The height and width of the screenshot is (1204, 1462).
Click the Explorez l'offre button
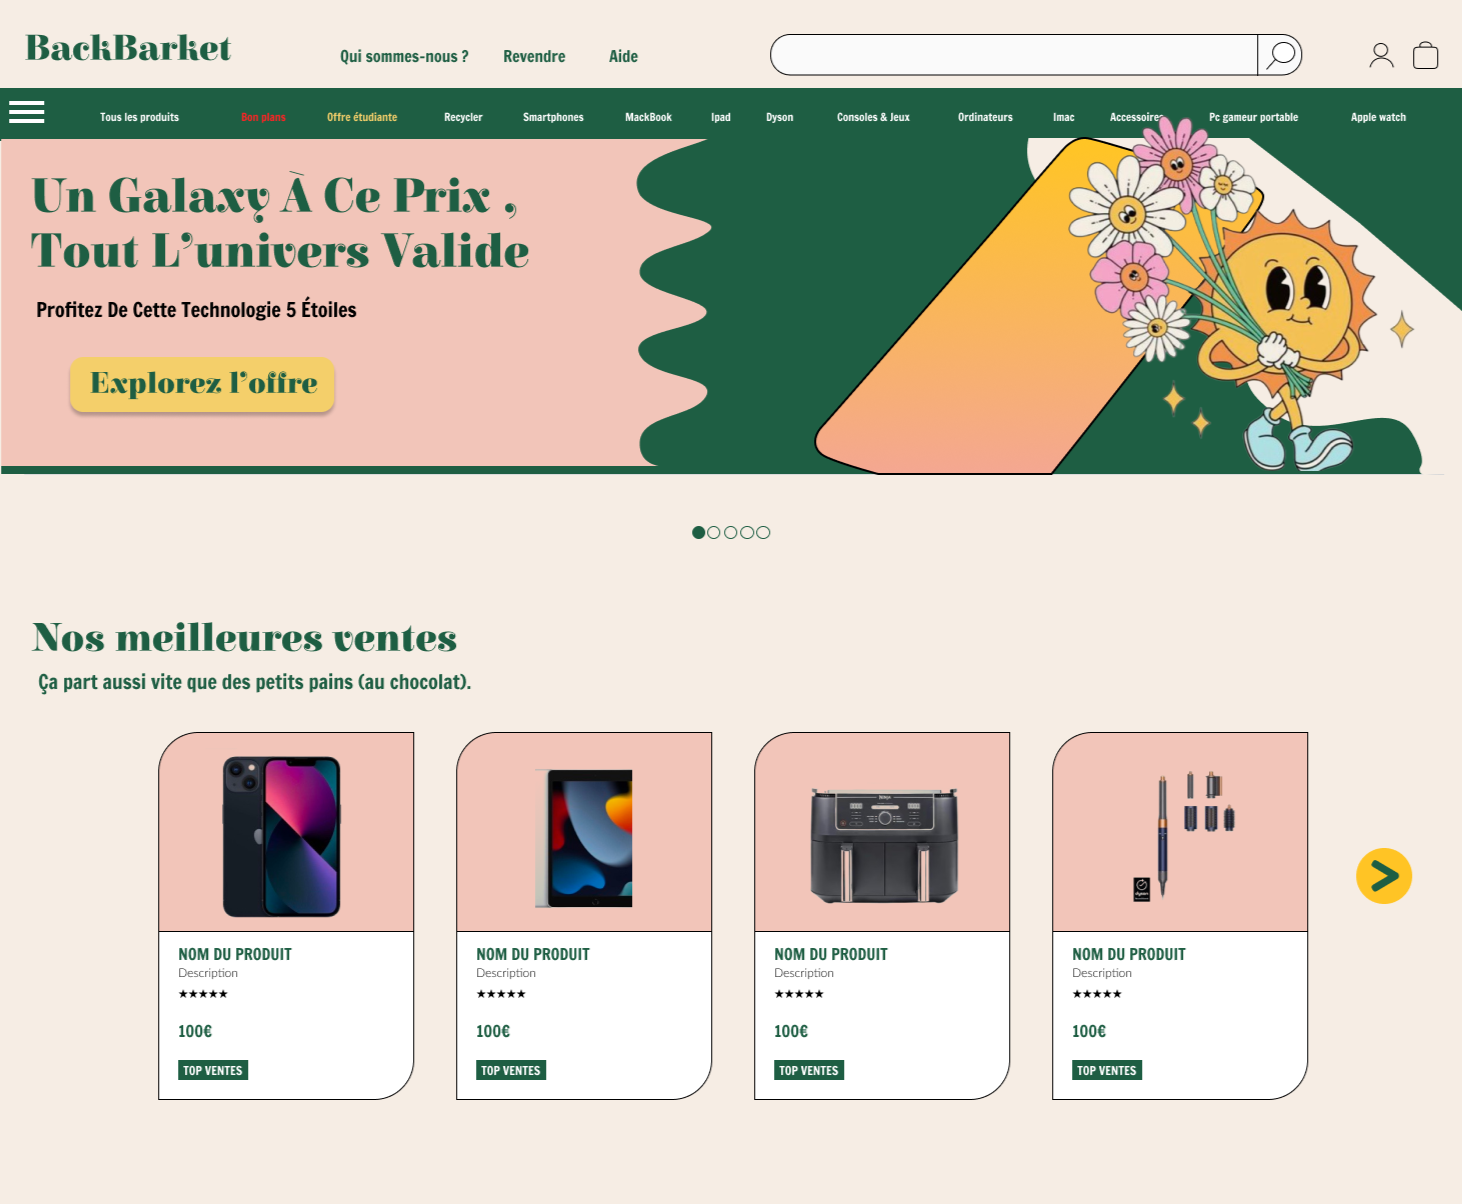pyautogui.click(x=202, y=384)
